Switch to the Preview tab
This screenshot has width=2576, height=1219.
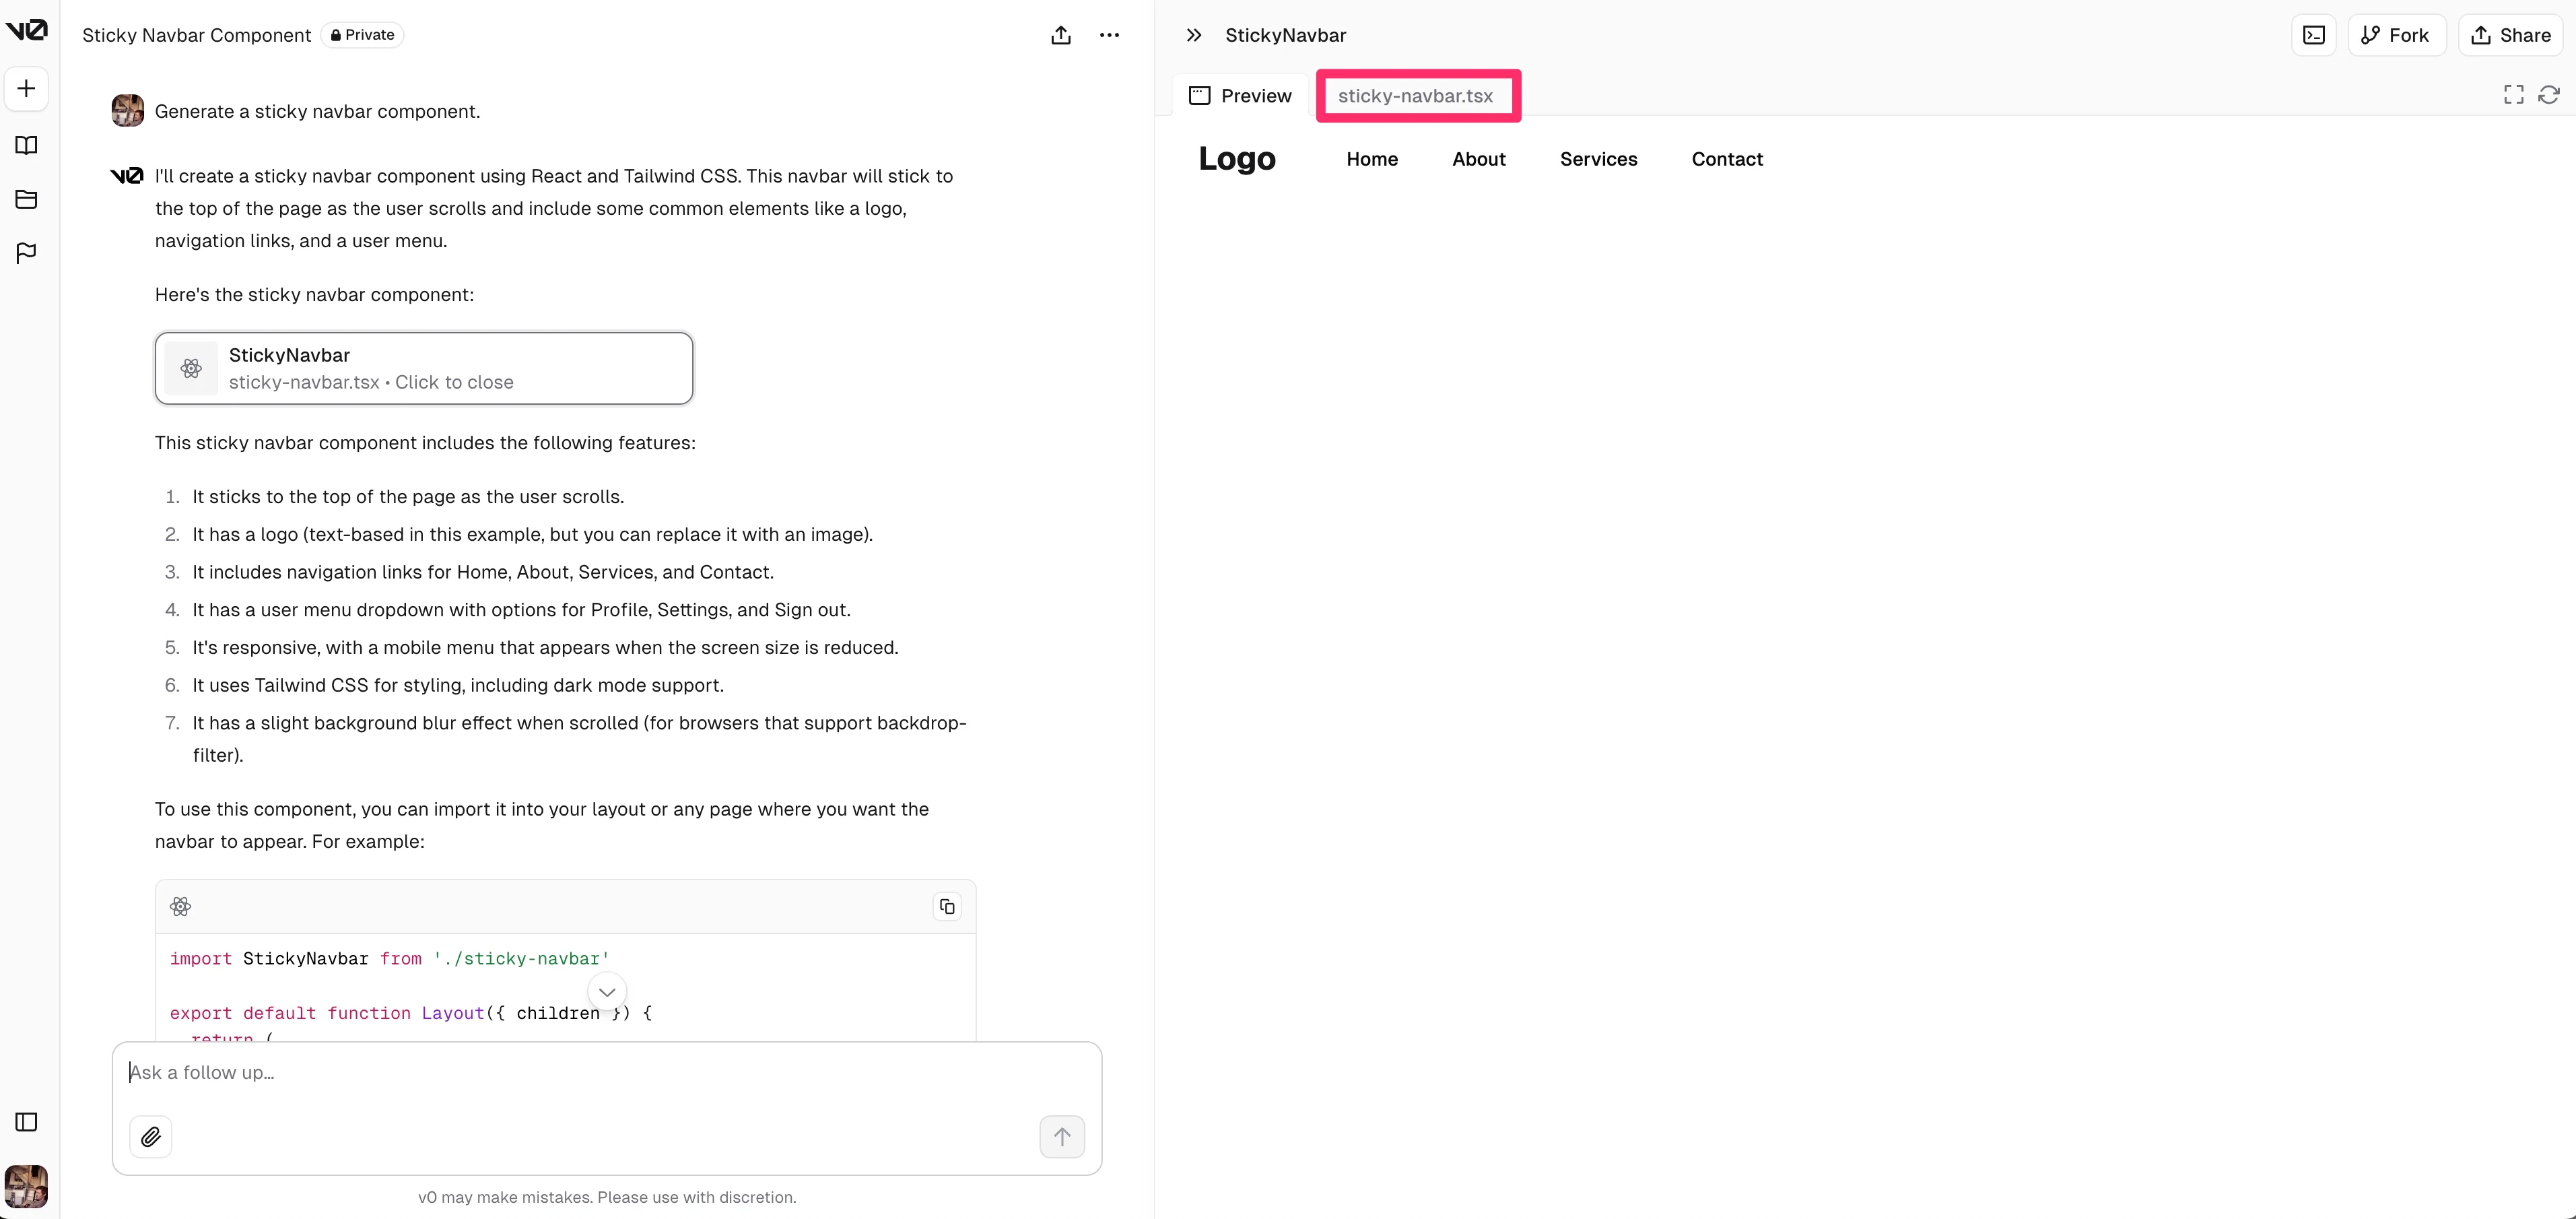click(x=1240, y=96)
